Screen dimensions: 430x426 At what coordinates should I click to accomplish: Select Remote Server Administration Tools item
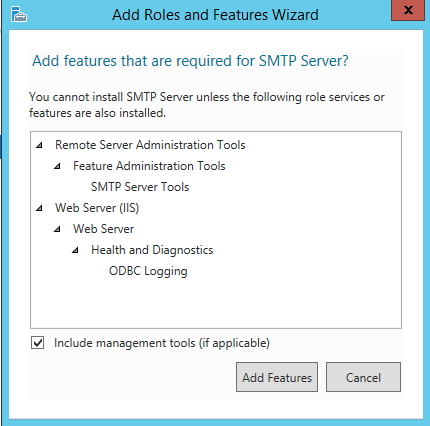(x=150, y=145)
